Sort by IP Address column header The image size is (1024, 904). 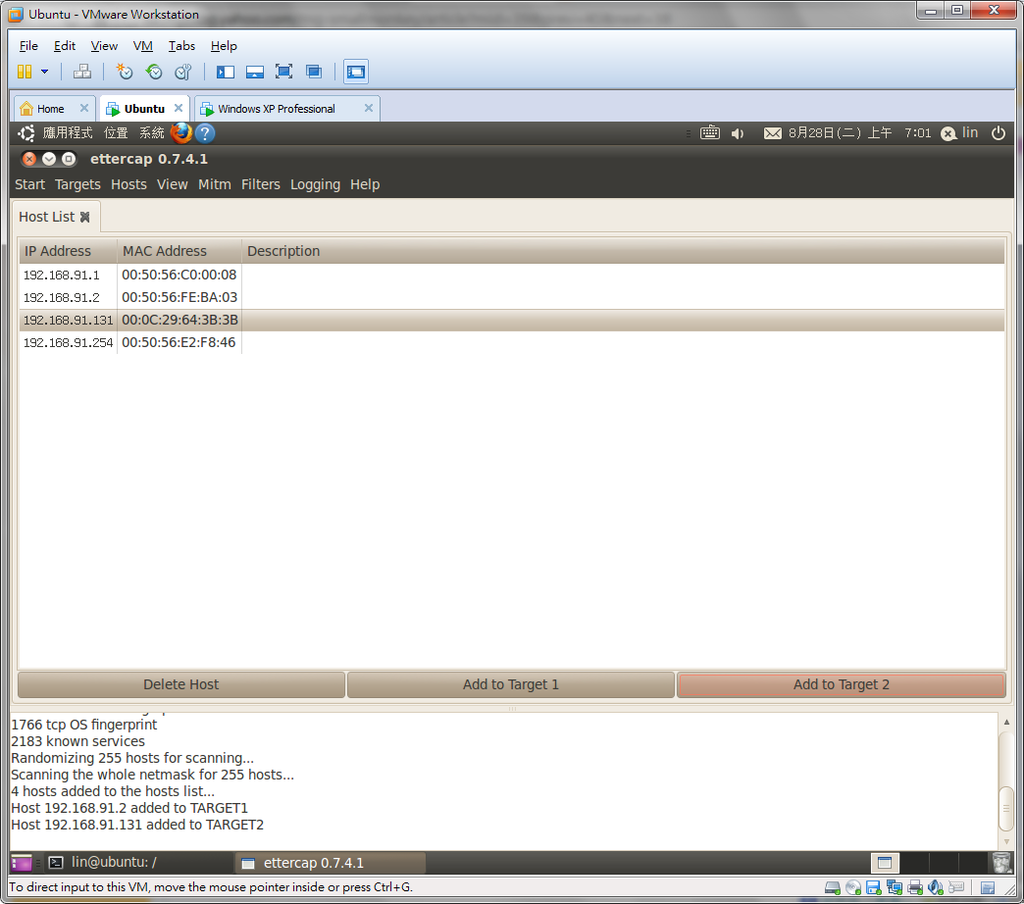pos(68,251)
